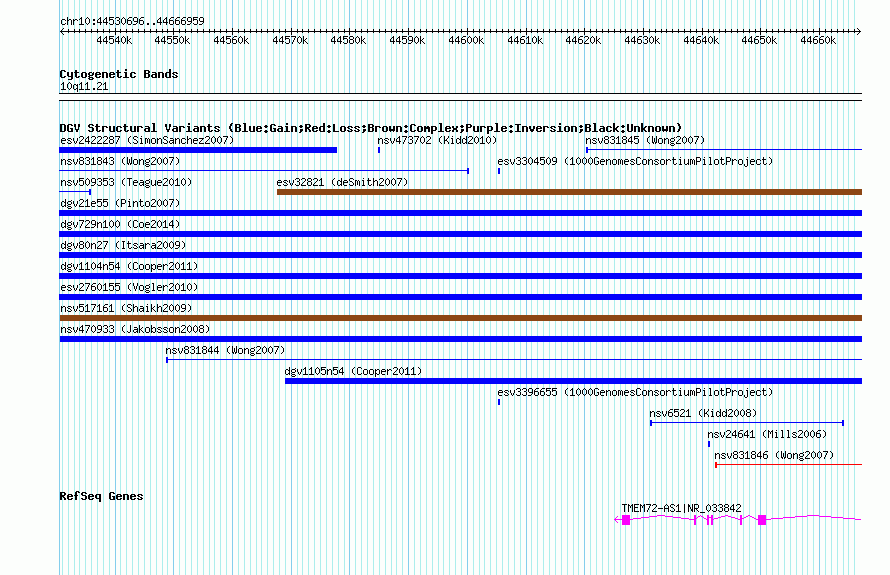Image resolution: width=890 pixels, height=575 pixels.
Task: Select the nsv831846 red loss line
Action: 788,465
